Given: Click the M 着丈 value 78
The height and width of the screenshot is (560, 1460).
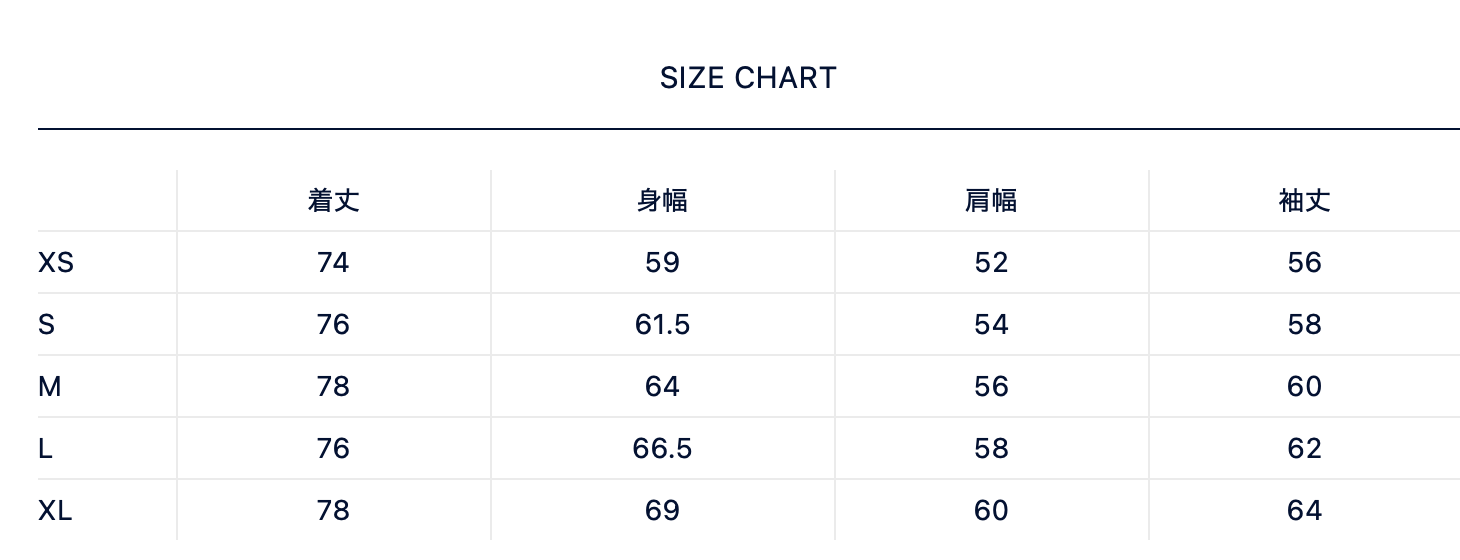Looking at the screenshot, I should pos(333,387).
